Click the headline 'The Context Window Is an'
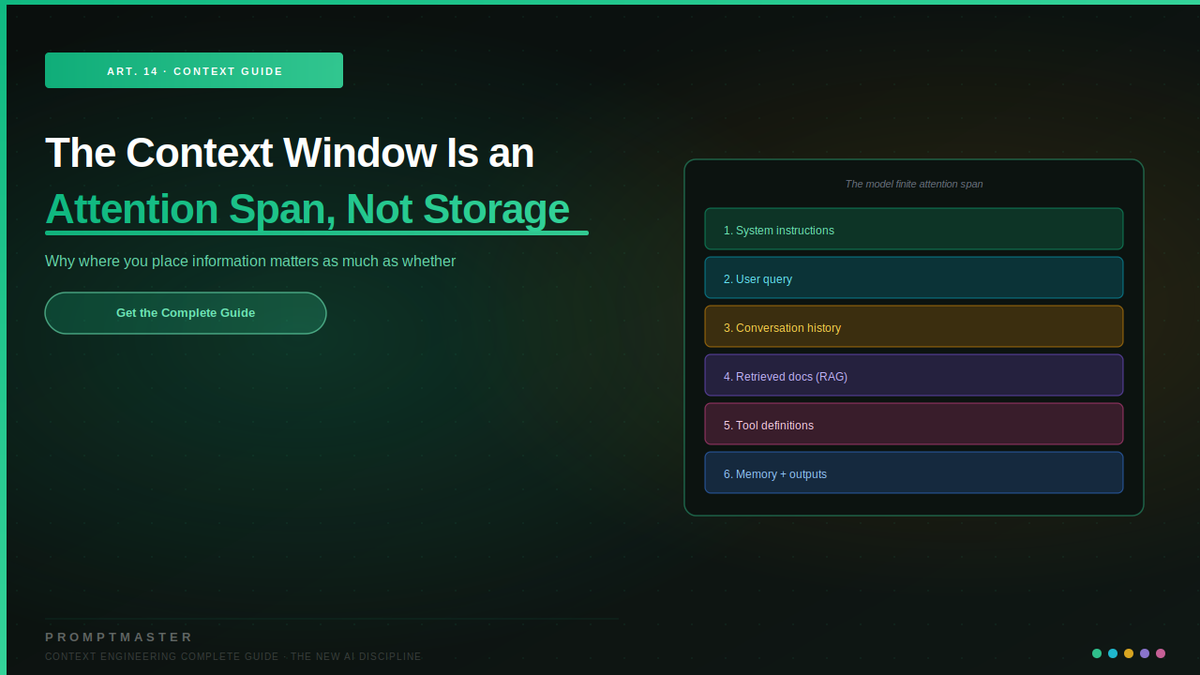The image size is (1200, 675). [x=290, y=153]
